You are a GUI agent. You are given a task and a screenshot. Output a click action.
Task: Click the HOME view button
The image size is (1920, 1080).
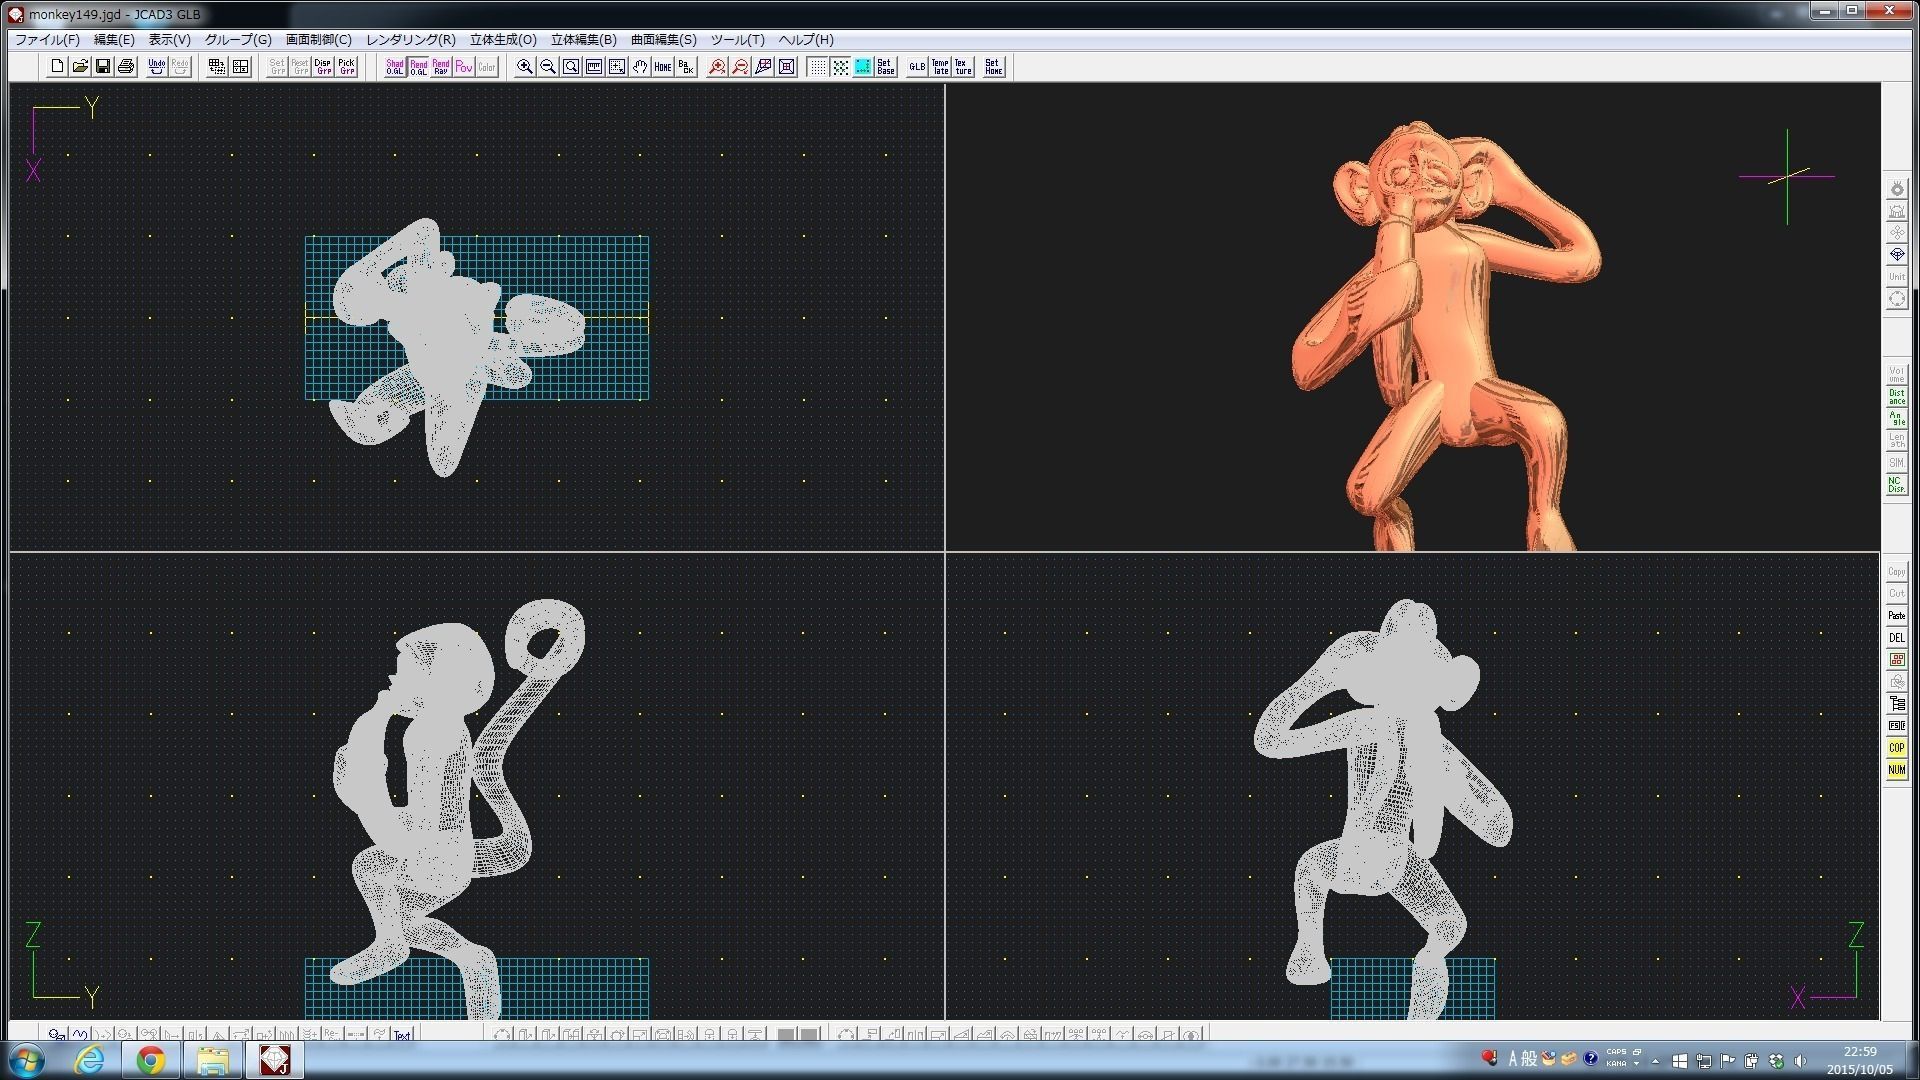click(x=663, y=67)
